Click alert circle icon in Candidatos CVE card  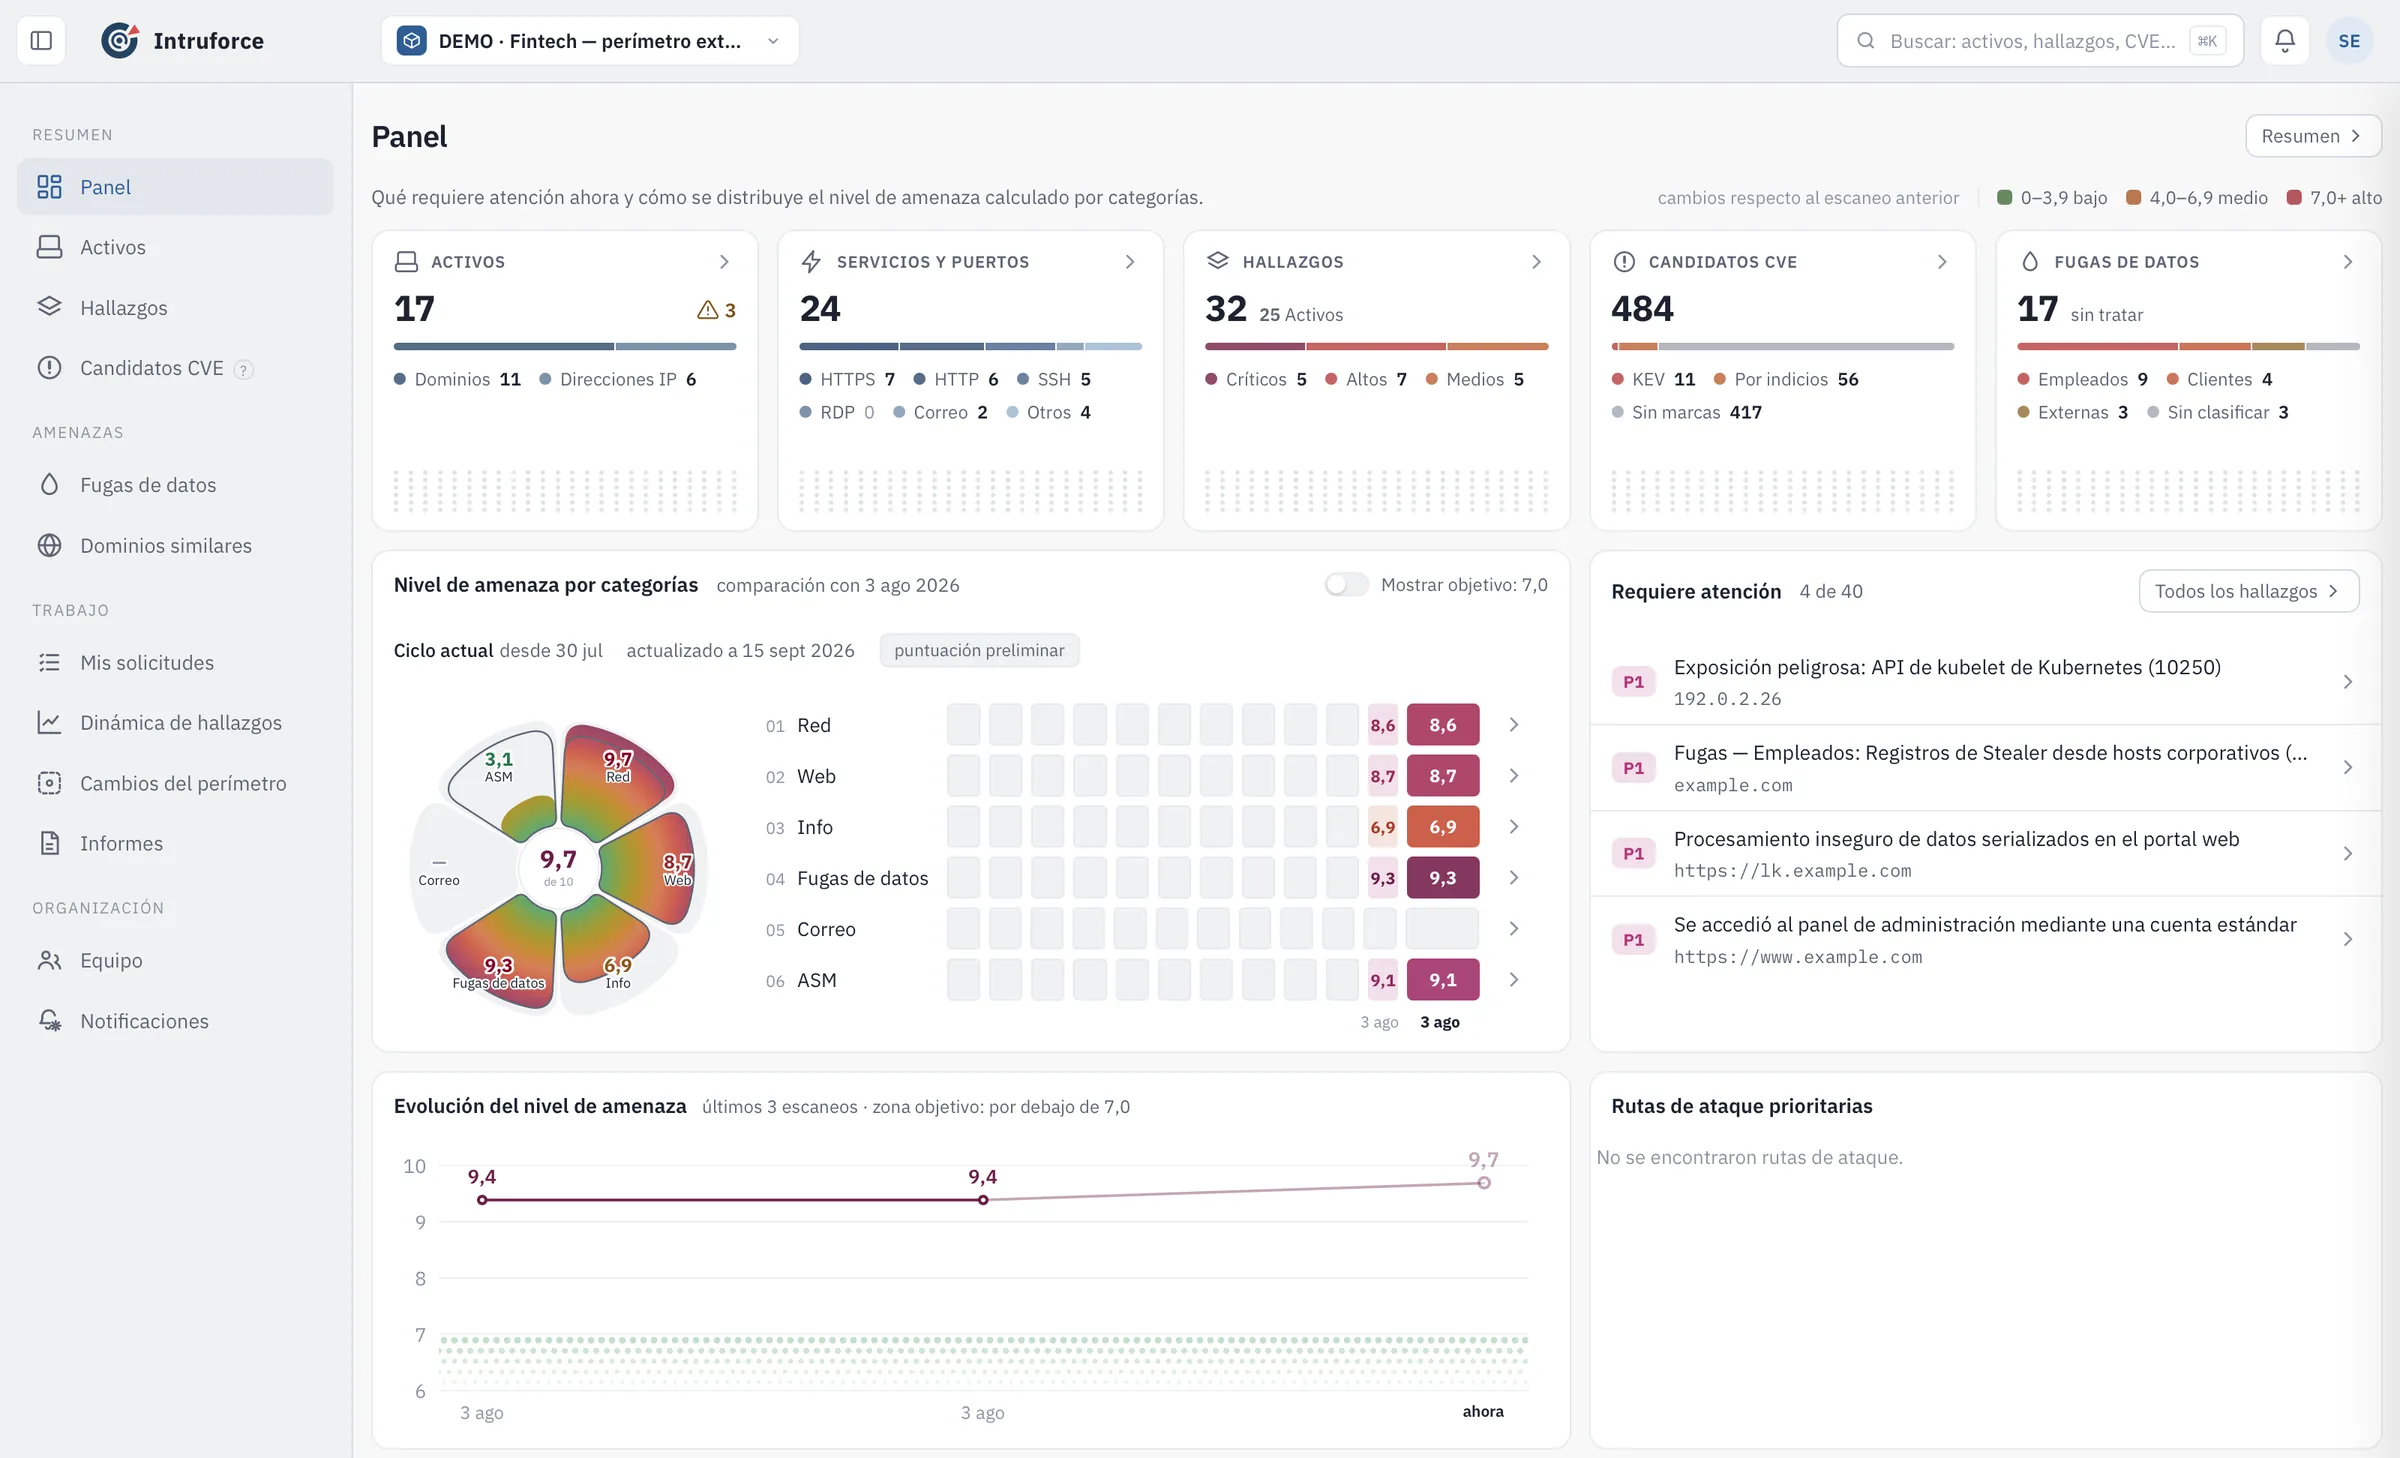pyautogui.click(x=1624, y=262)
